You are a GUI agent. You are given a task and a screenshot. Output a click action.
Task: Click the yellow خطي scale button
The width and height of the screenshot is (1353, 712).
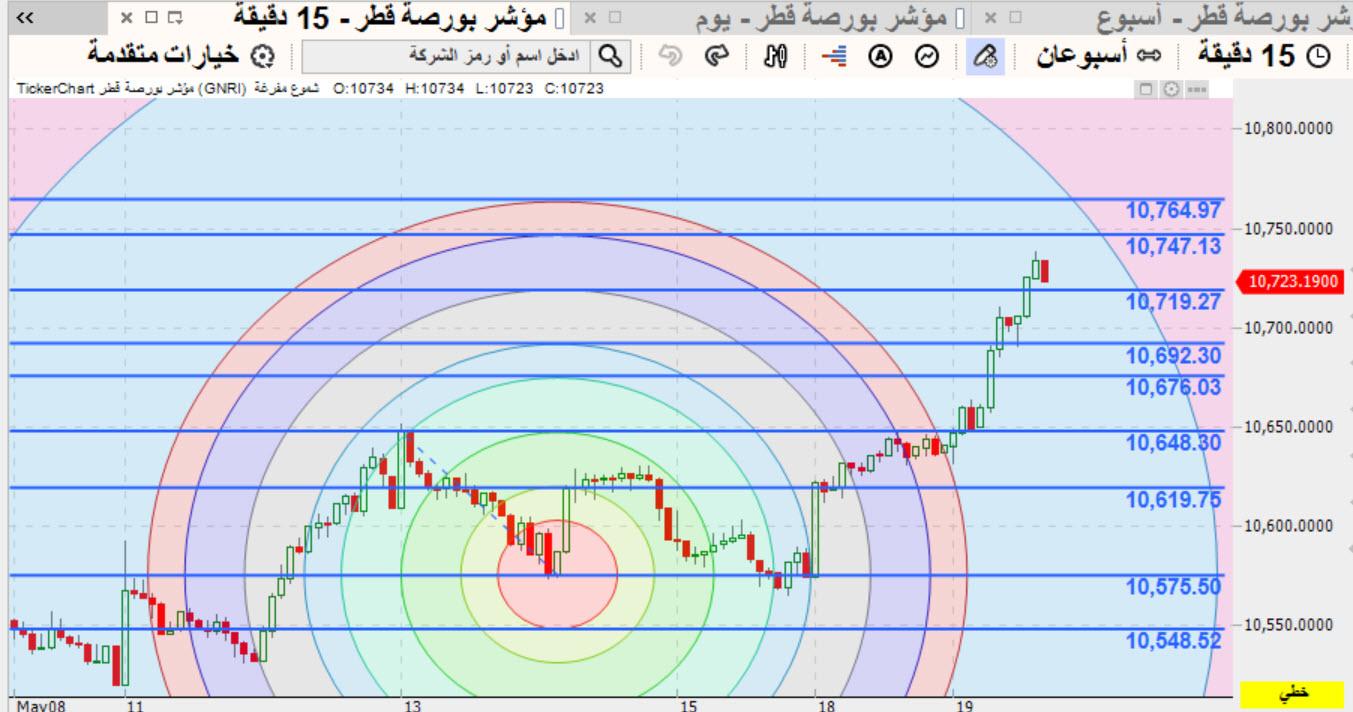click(x=1293, y=692)
